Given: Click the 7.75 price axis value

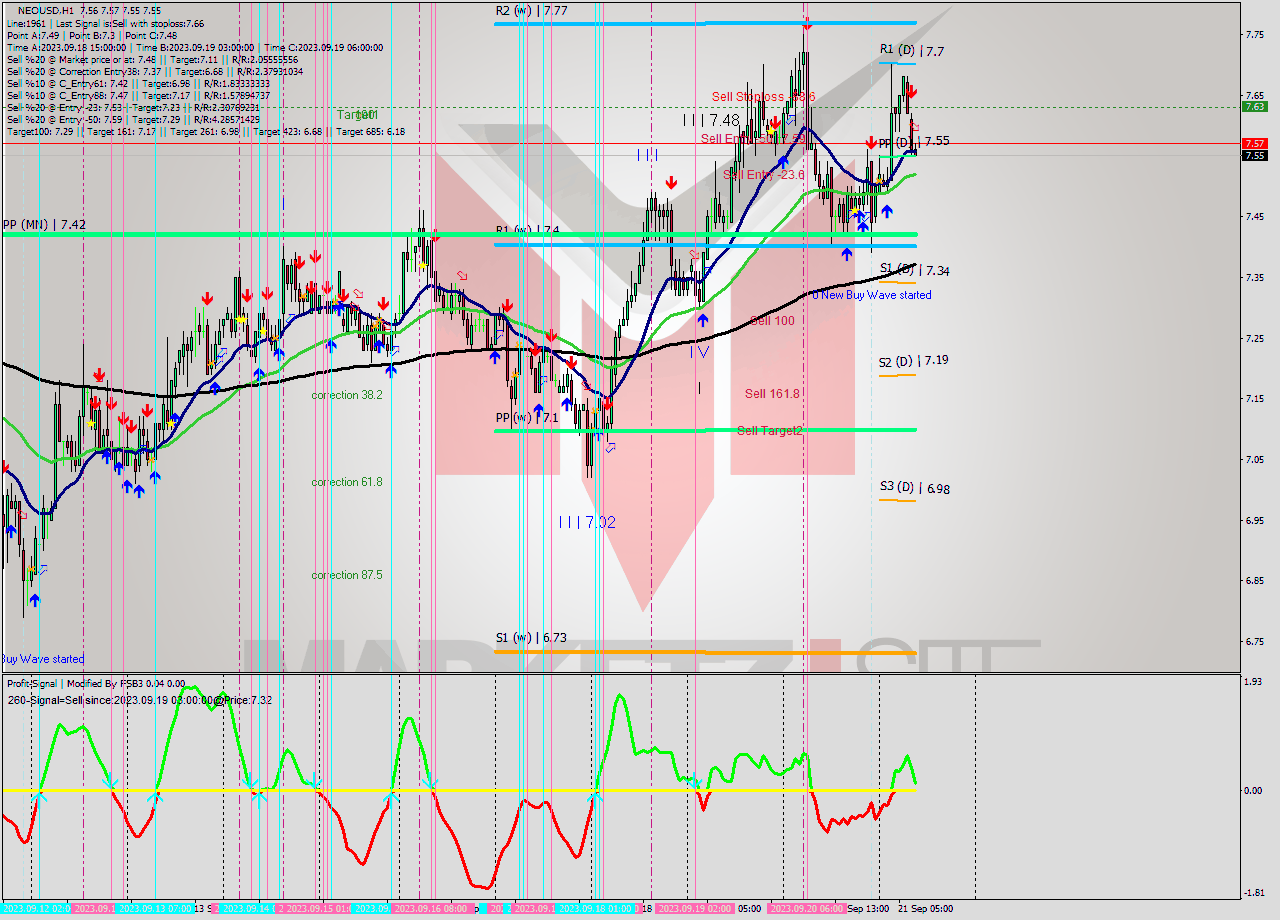Looking at the screenshot, I should click(1256, 34).
